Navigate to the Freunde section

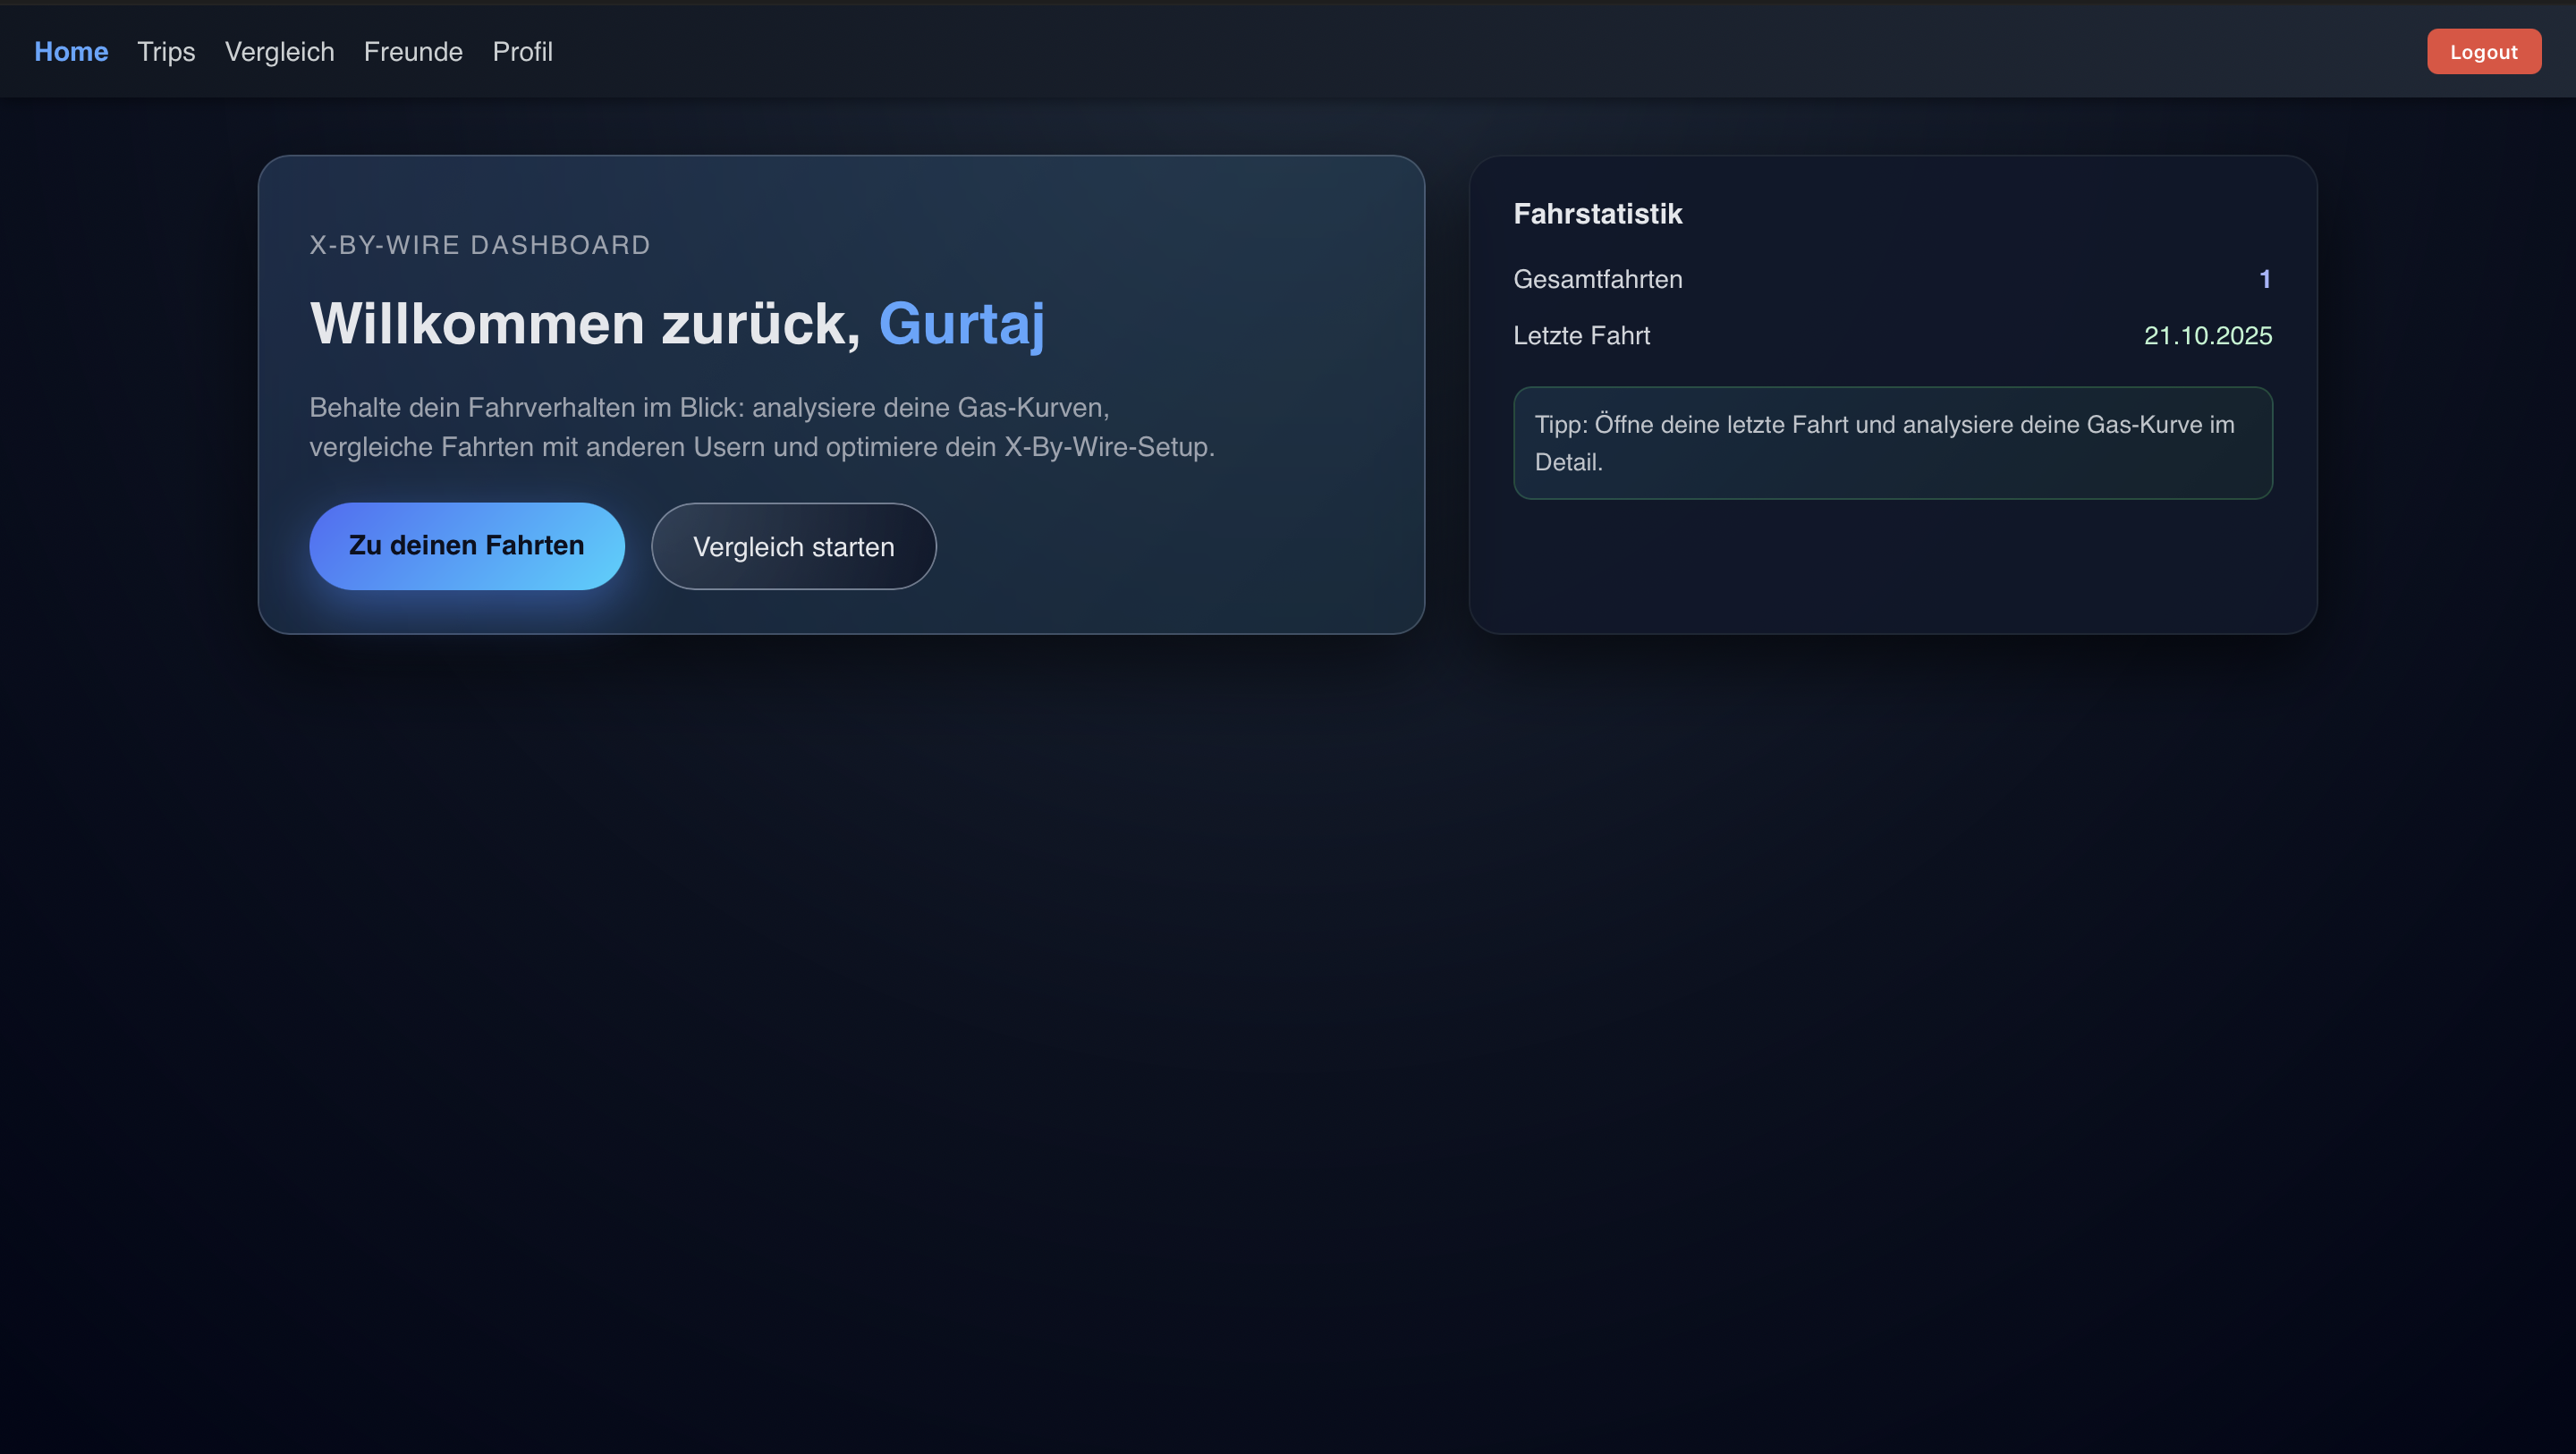(x=412, y=51)
